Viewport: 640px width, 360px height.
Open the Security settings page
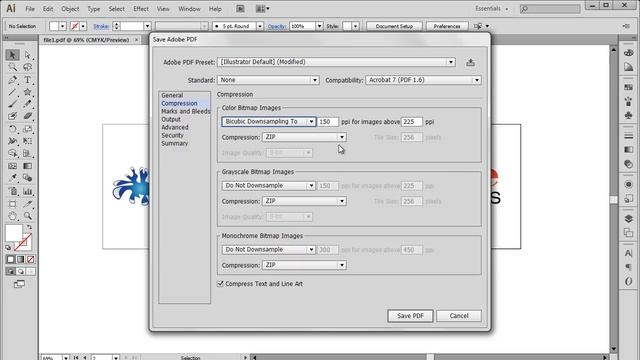(x=172, y=135)
